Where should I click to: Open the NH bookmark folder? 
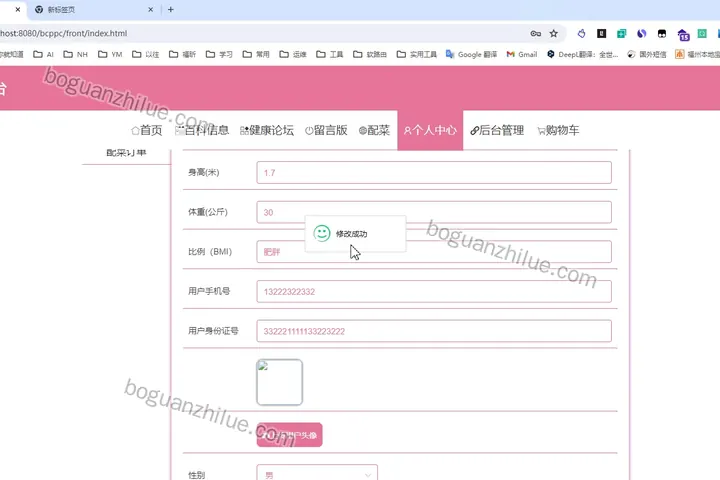[x=75, y=54]
